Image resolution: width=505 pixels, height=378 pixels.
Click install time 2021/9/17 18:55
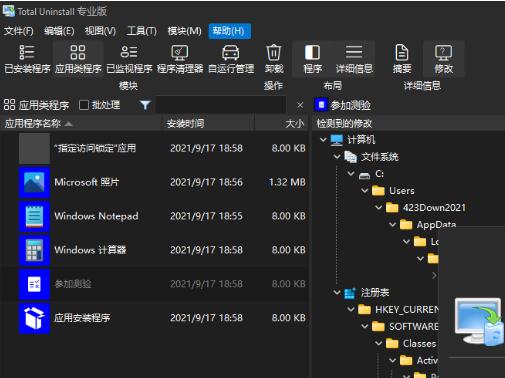click(x=206, y=216)
